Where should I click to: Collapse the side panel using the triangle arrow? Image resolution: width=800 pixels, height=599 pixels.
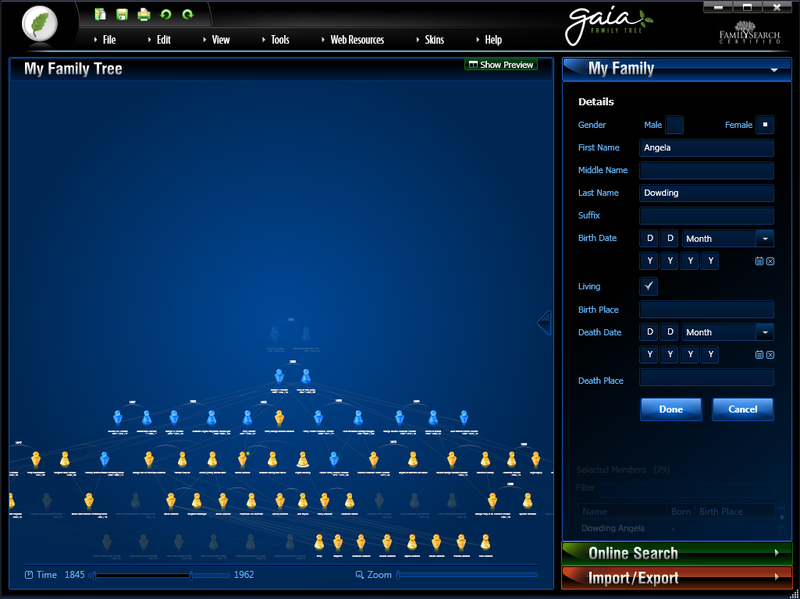544,322
